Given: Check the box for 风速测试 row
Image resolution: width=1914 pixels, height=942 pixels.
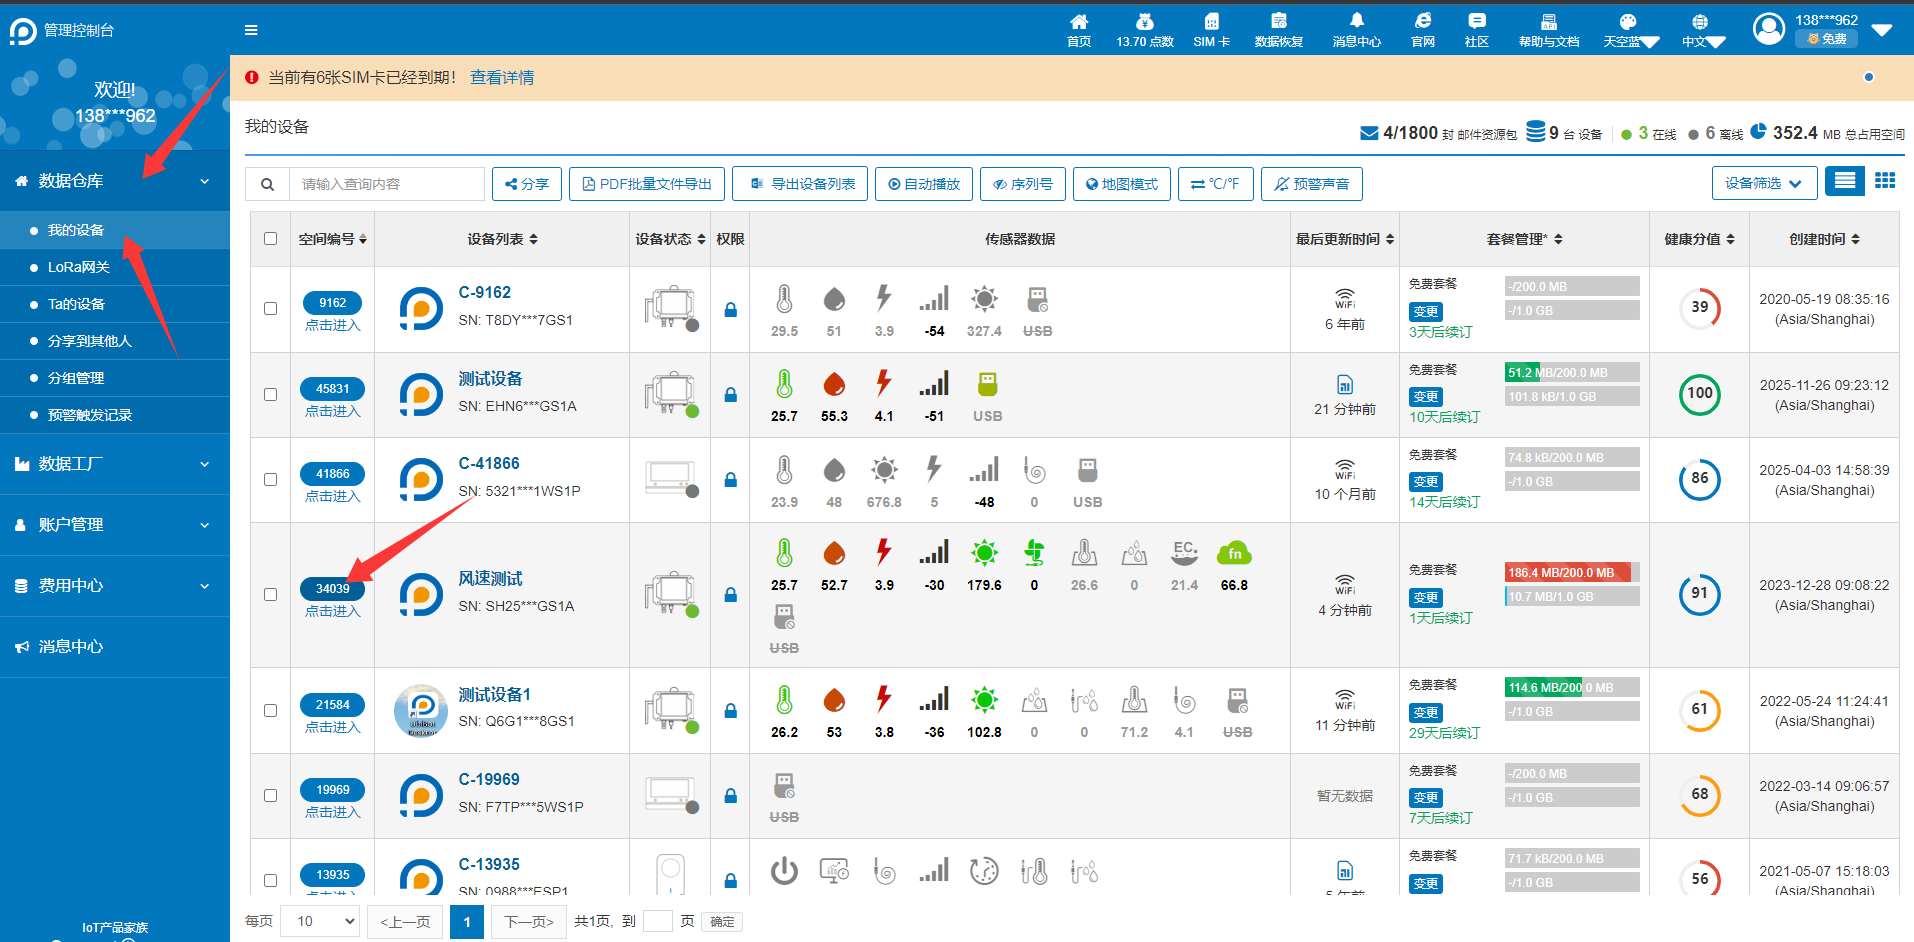Looking at the screenshot, I should click(x=270, y=594).
